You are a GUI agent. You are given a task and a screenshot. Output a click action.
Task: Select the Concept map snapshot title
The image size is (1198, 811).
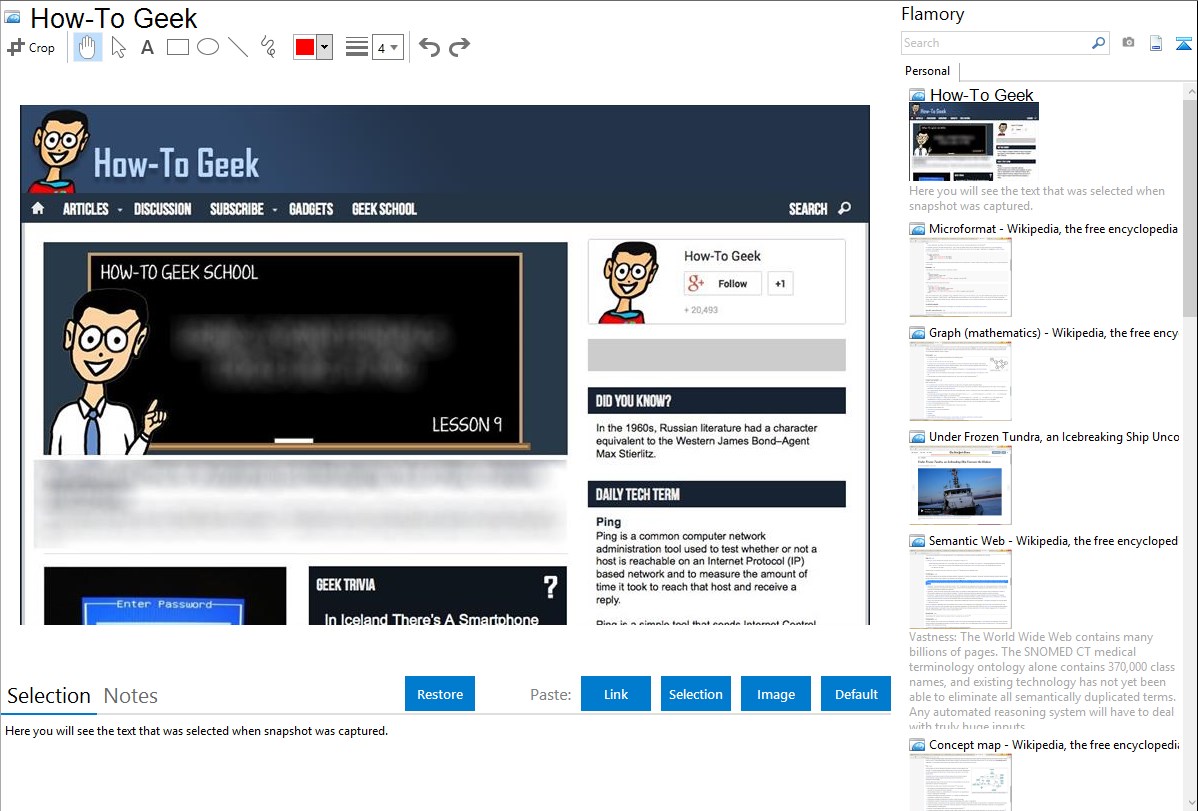pos(1053,744)
